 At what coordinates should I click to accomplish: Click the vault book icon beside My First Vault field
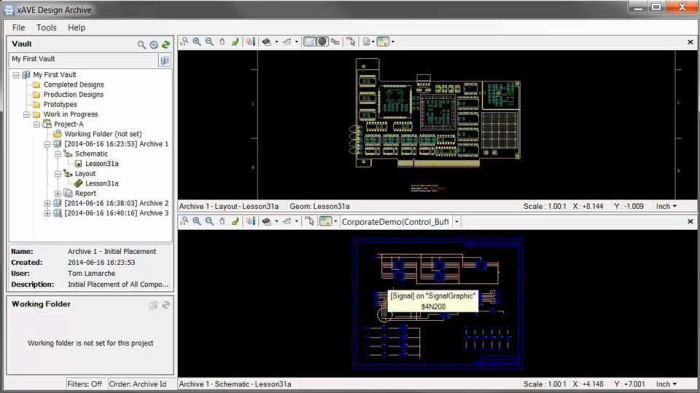point(164,60)
